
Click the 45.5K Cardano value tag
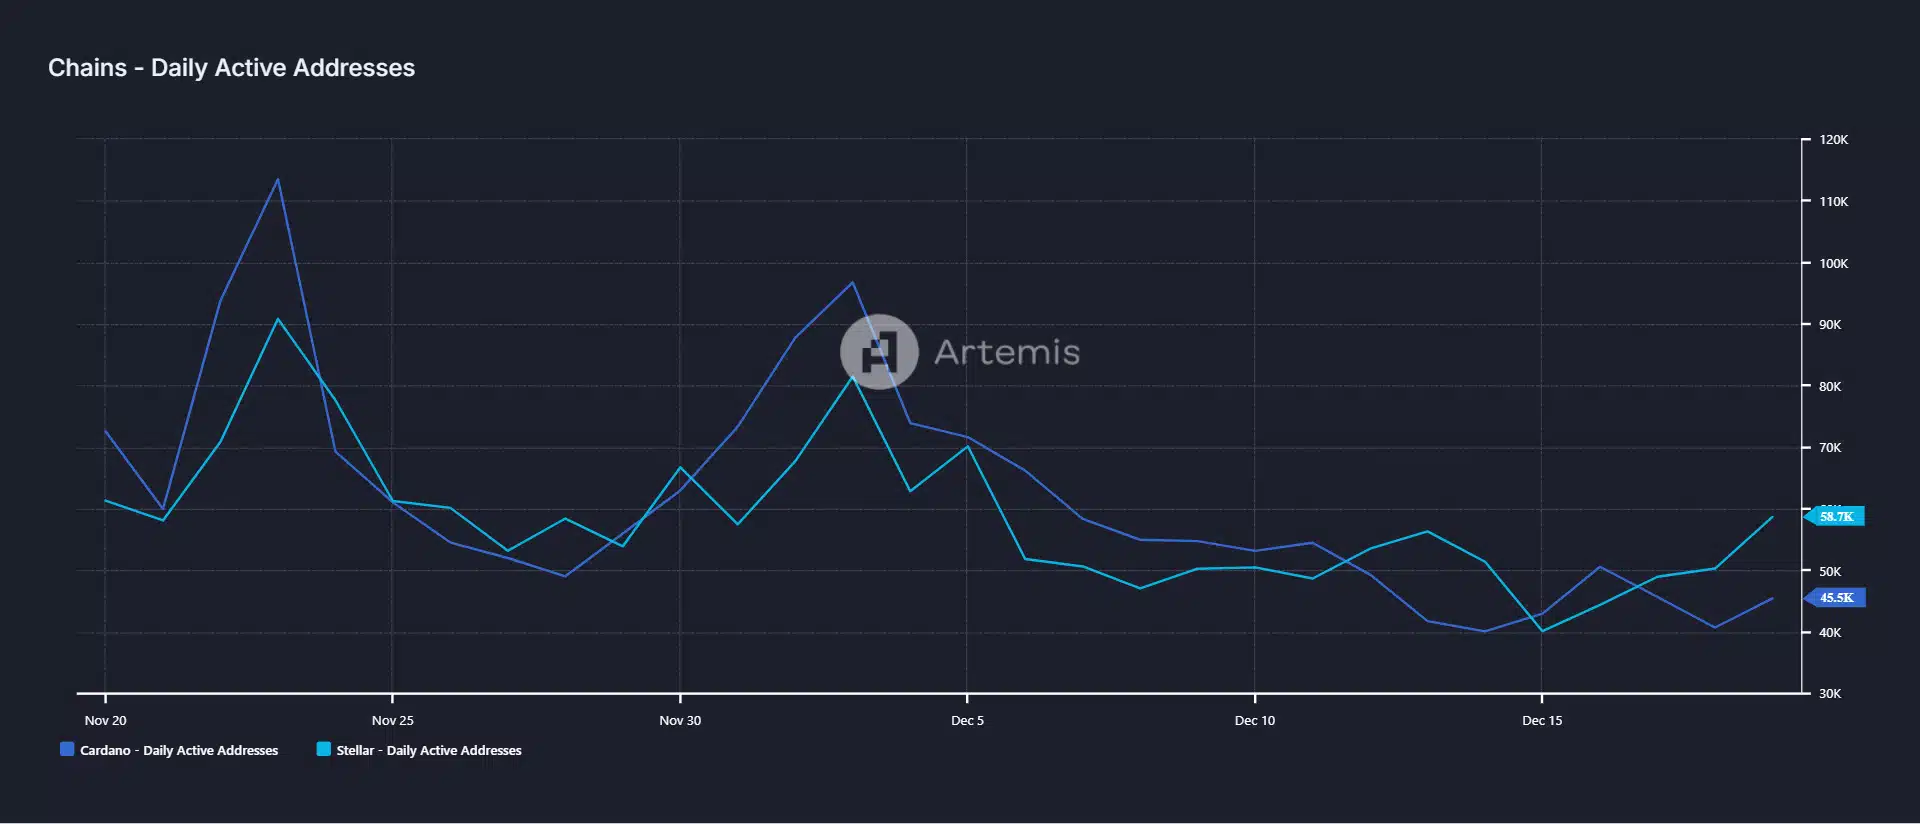pyautogui.click(x=1835, y=598)
